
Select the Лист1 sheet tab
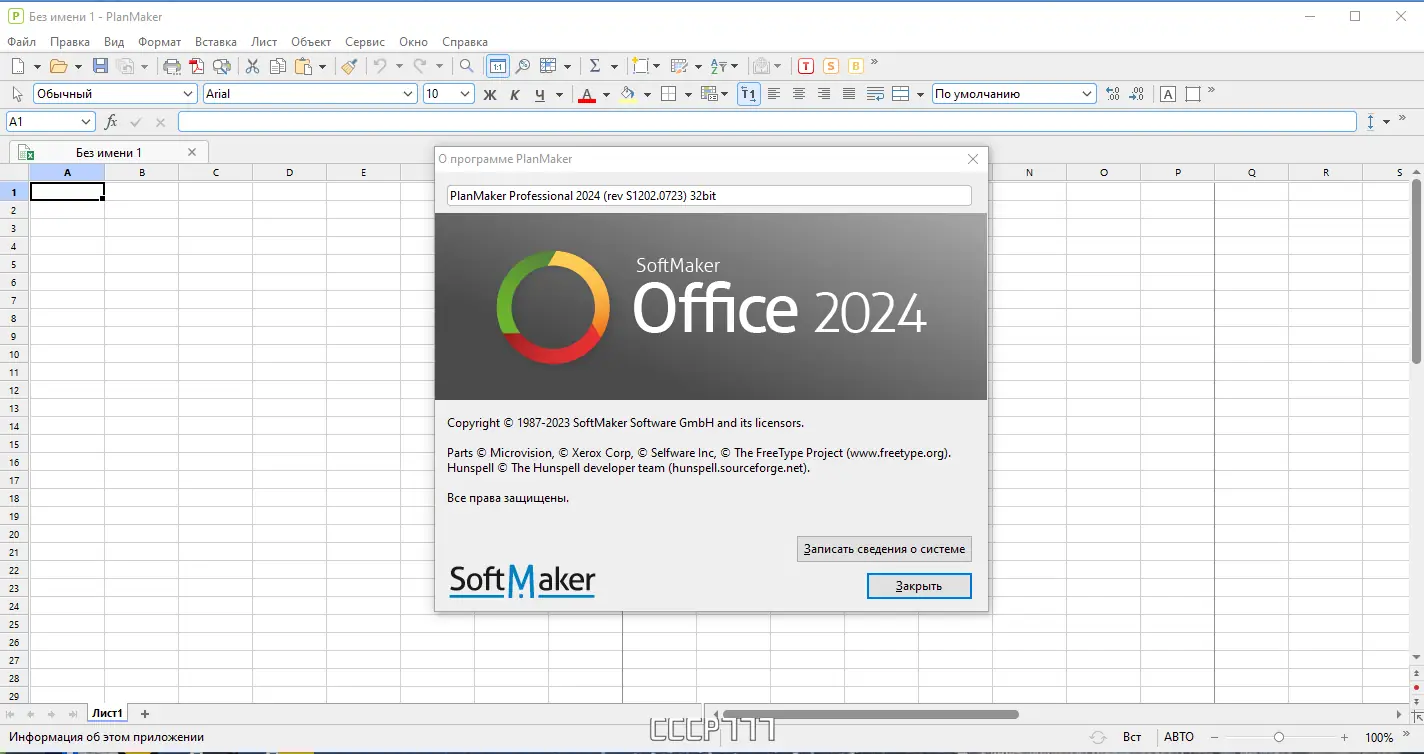pyautogui.click(x=107, y=713)
